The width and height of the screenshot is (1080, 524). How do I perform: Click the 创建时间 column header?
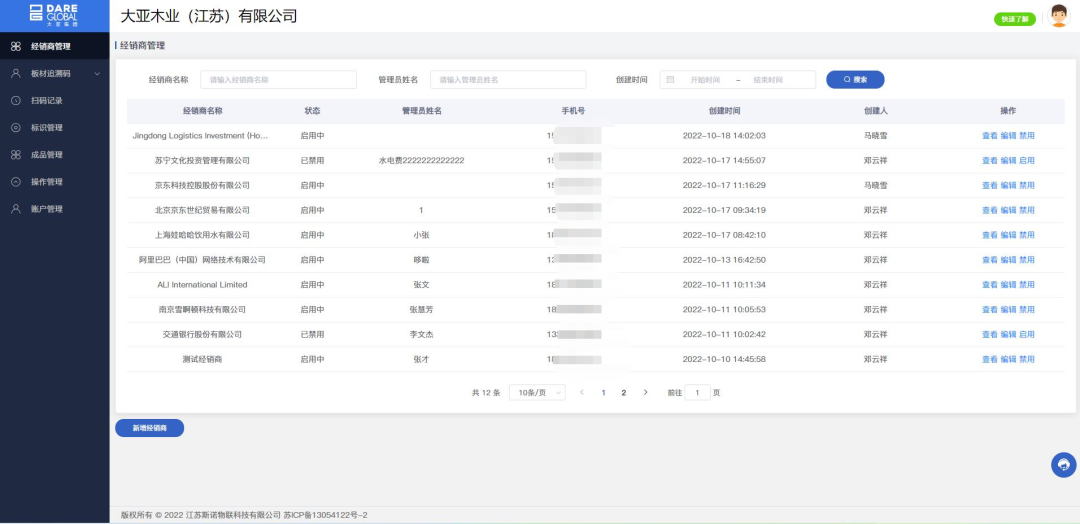(724, 111)
